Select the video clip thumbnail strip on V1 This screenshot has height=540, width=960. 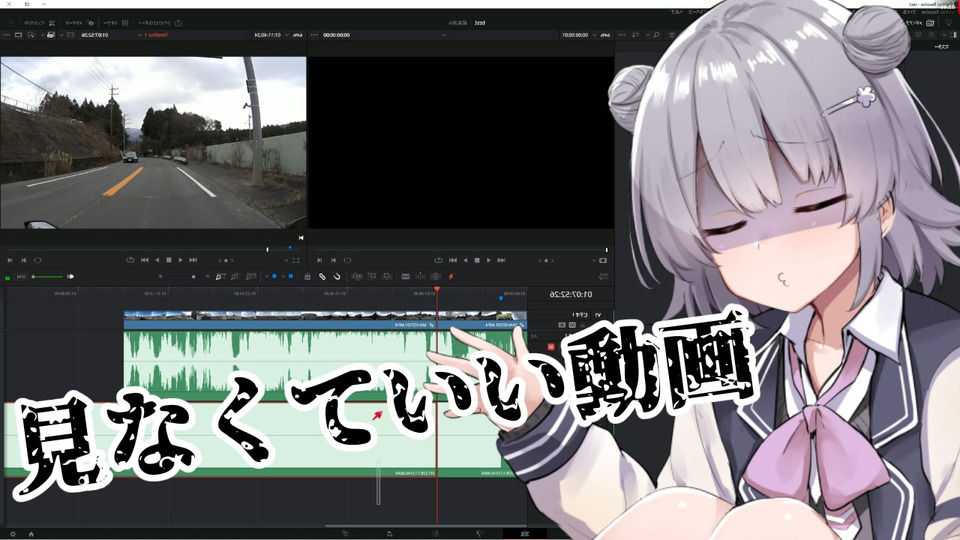coord(325,315)
